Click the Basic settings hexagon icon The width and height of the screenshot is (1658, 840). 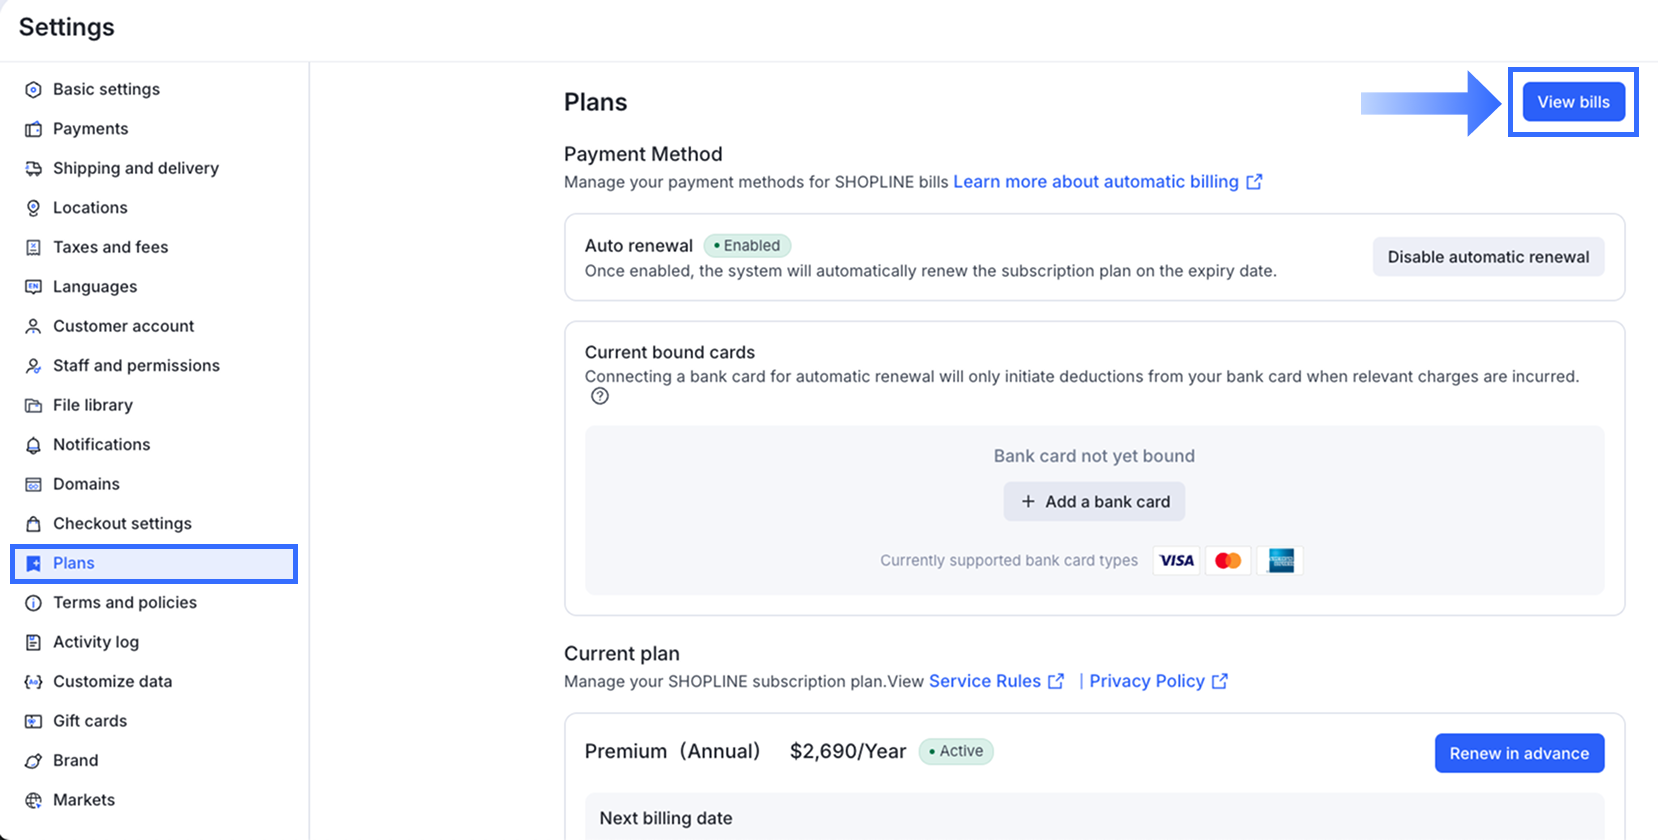coord(33,90)
